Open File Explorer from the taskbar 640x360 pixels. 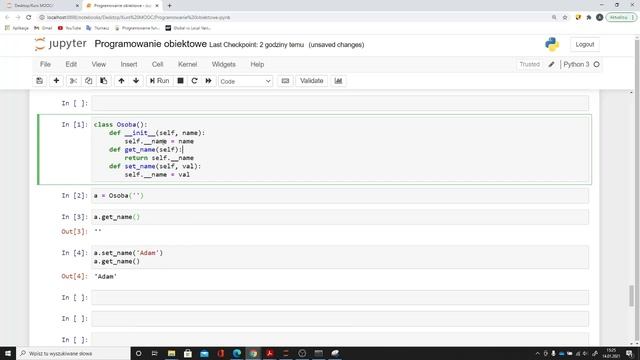(171, 353)
